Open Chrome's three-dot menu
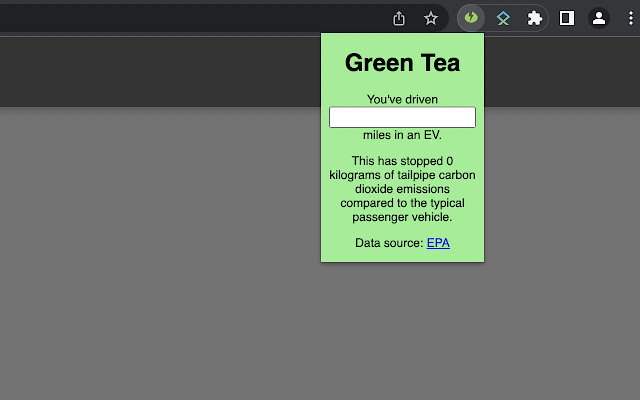 pos(631,18)
